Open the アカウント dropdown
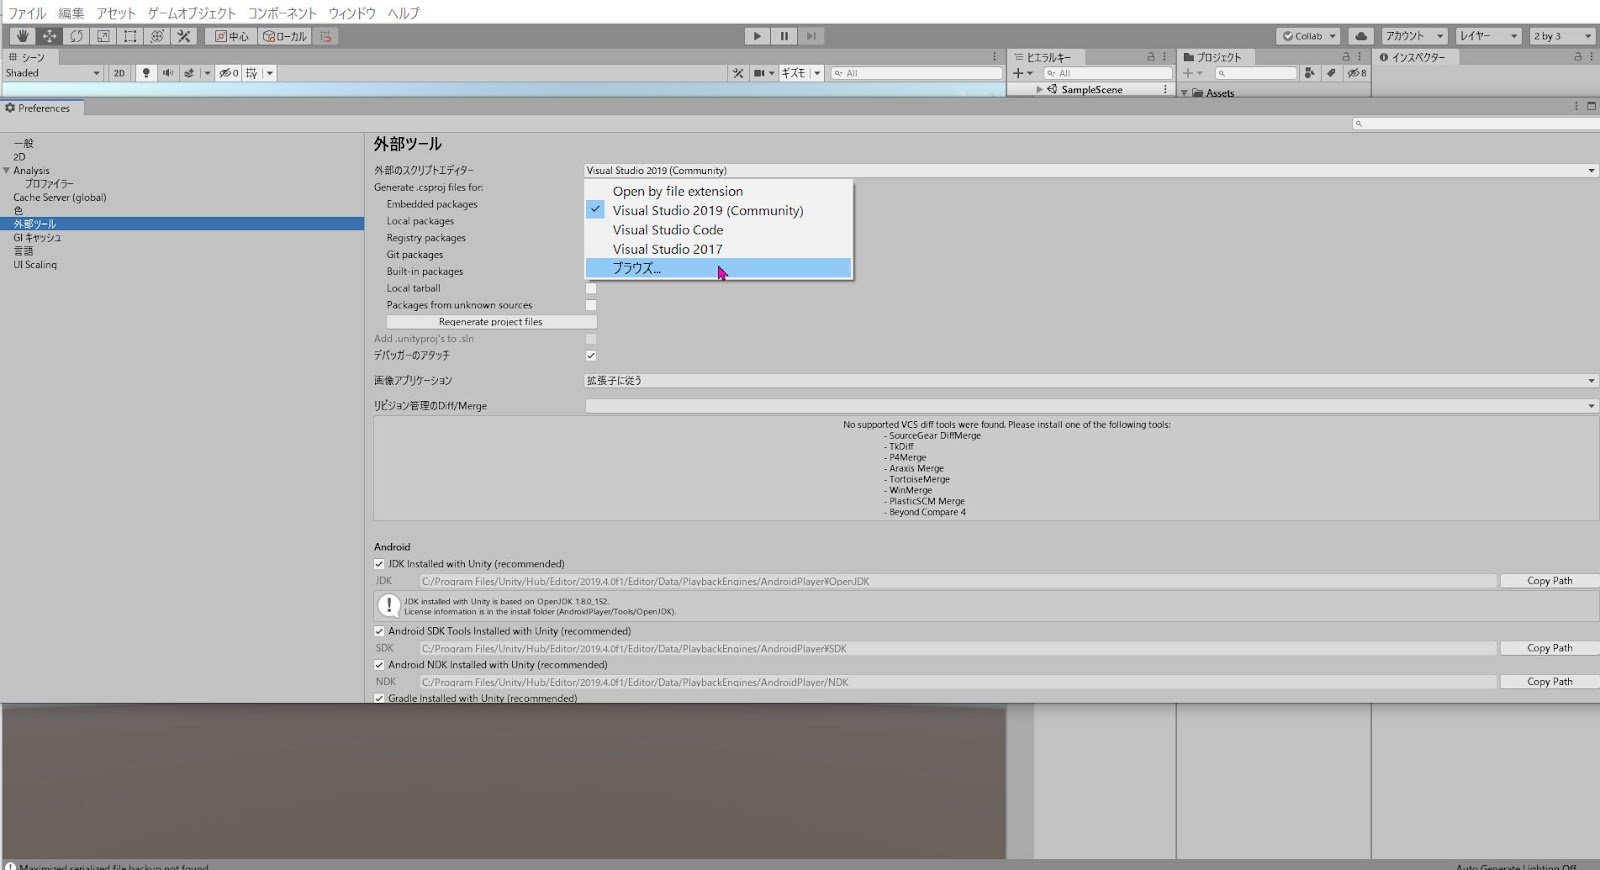Screen dimensions: 1600x870 point(1414,36)
